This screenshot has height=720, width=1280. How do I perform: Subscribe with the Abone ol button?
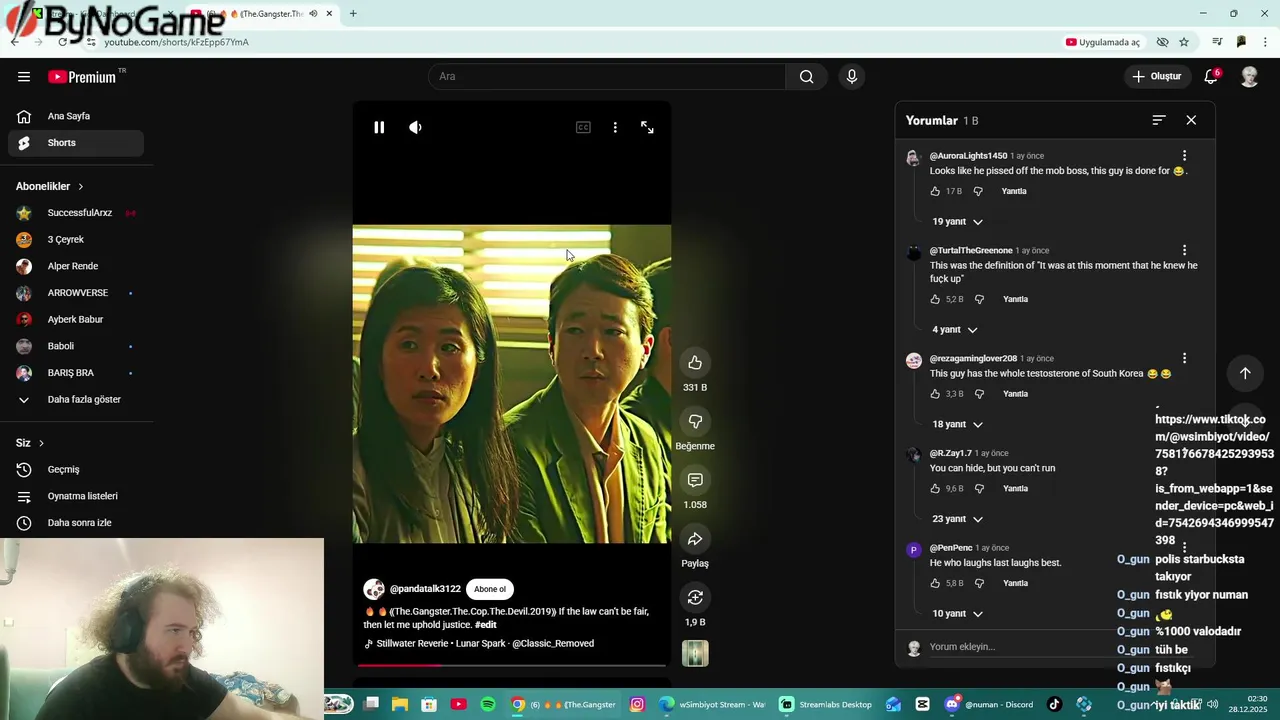490,590
